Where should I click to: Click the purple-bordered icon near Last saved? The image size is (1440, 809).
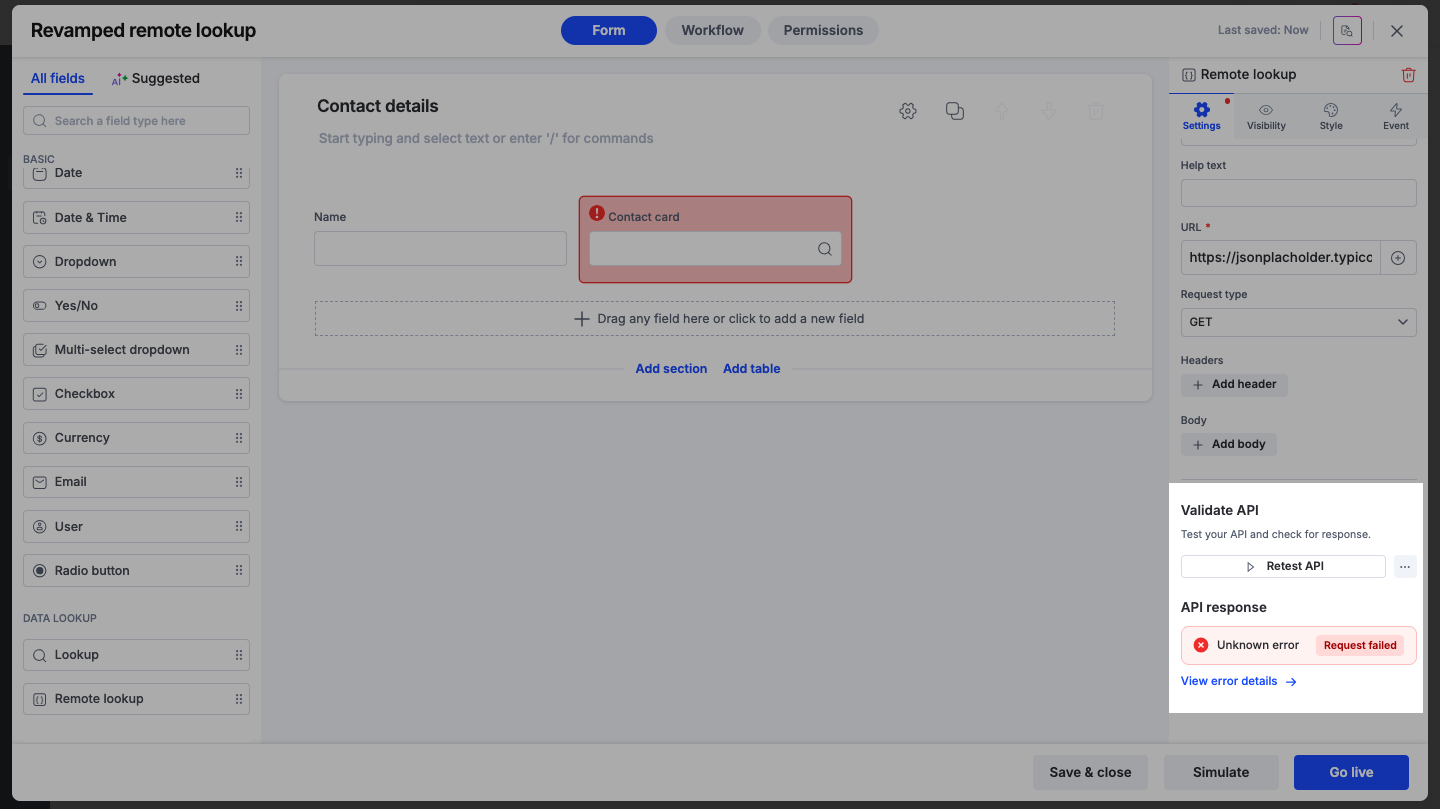1348,30
